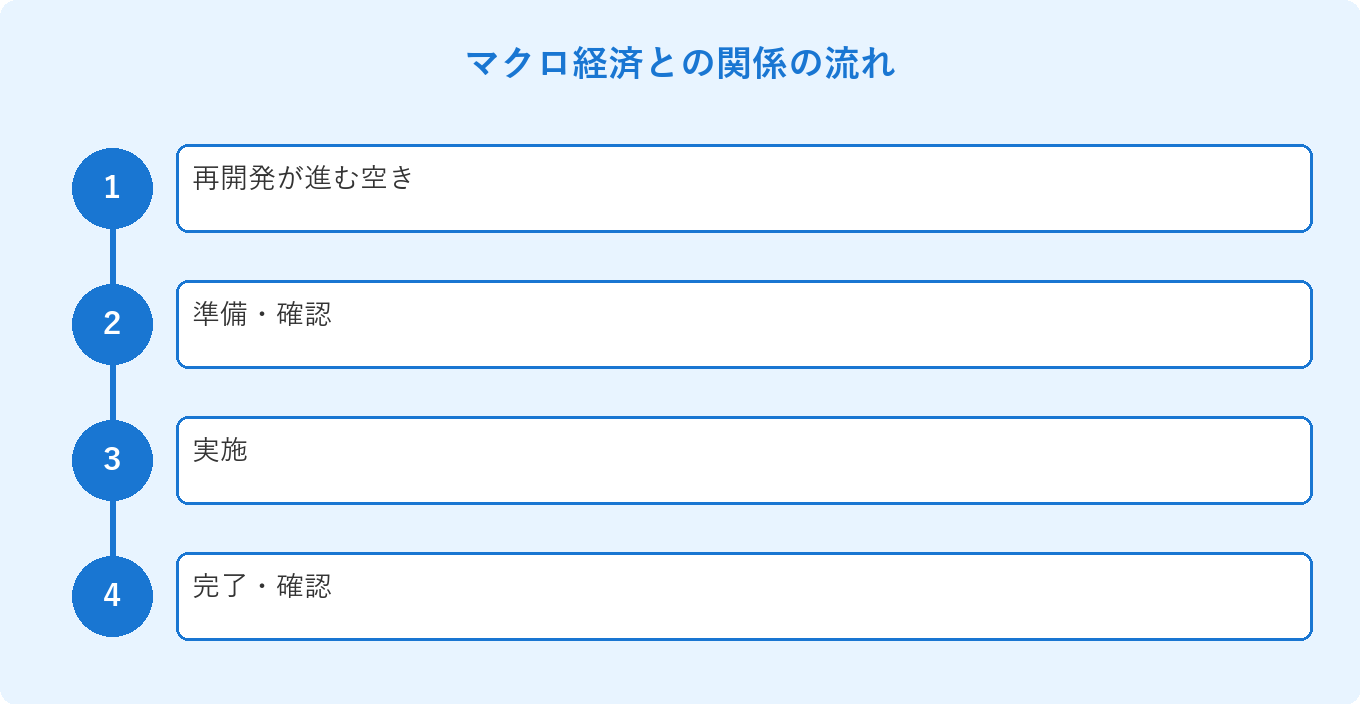Click the 完了・確認 label
The width and height of the screenshot is (1360, 704).
262,586
